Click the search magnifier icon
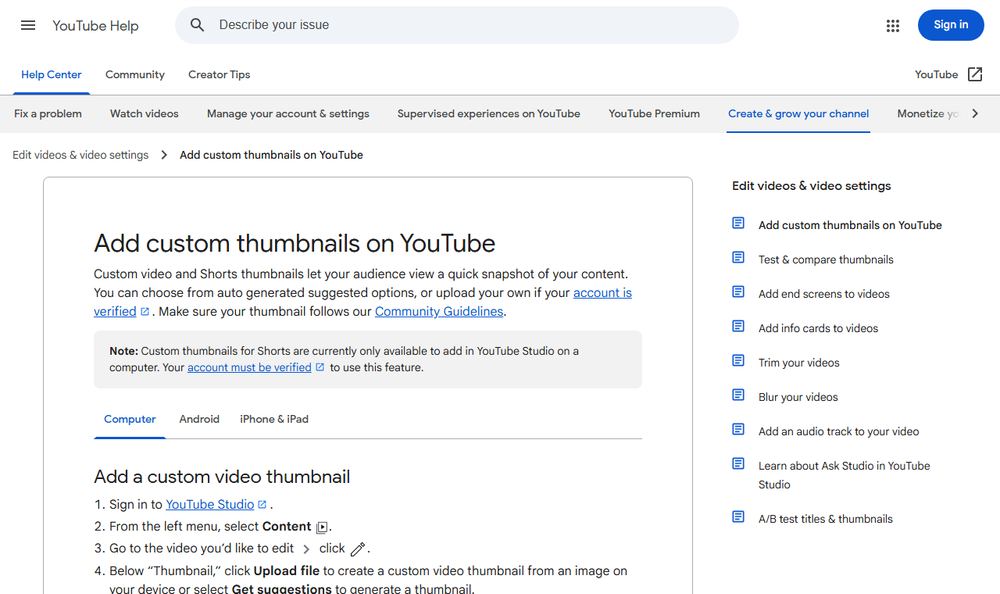The image size is (1000, 594). [x=197, y=25]
